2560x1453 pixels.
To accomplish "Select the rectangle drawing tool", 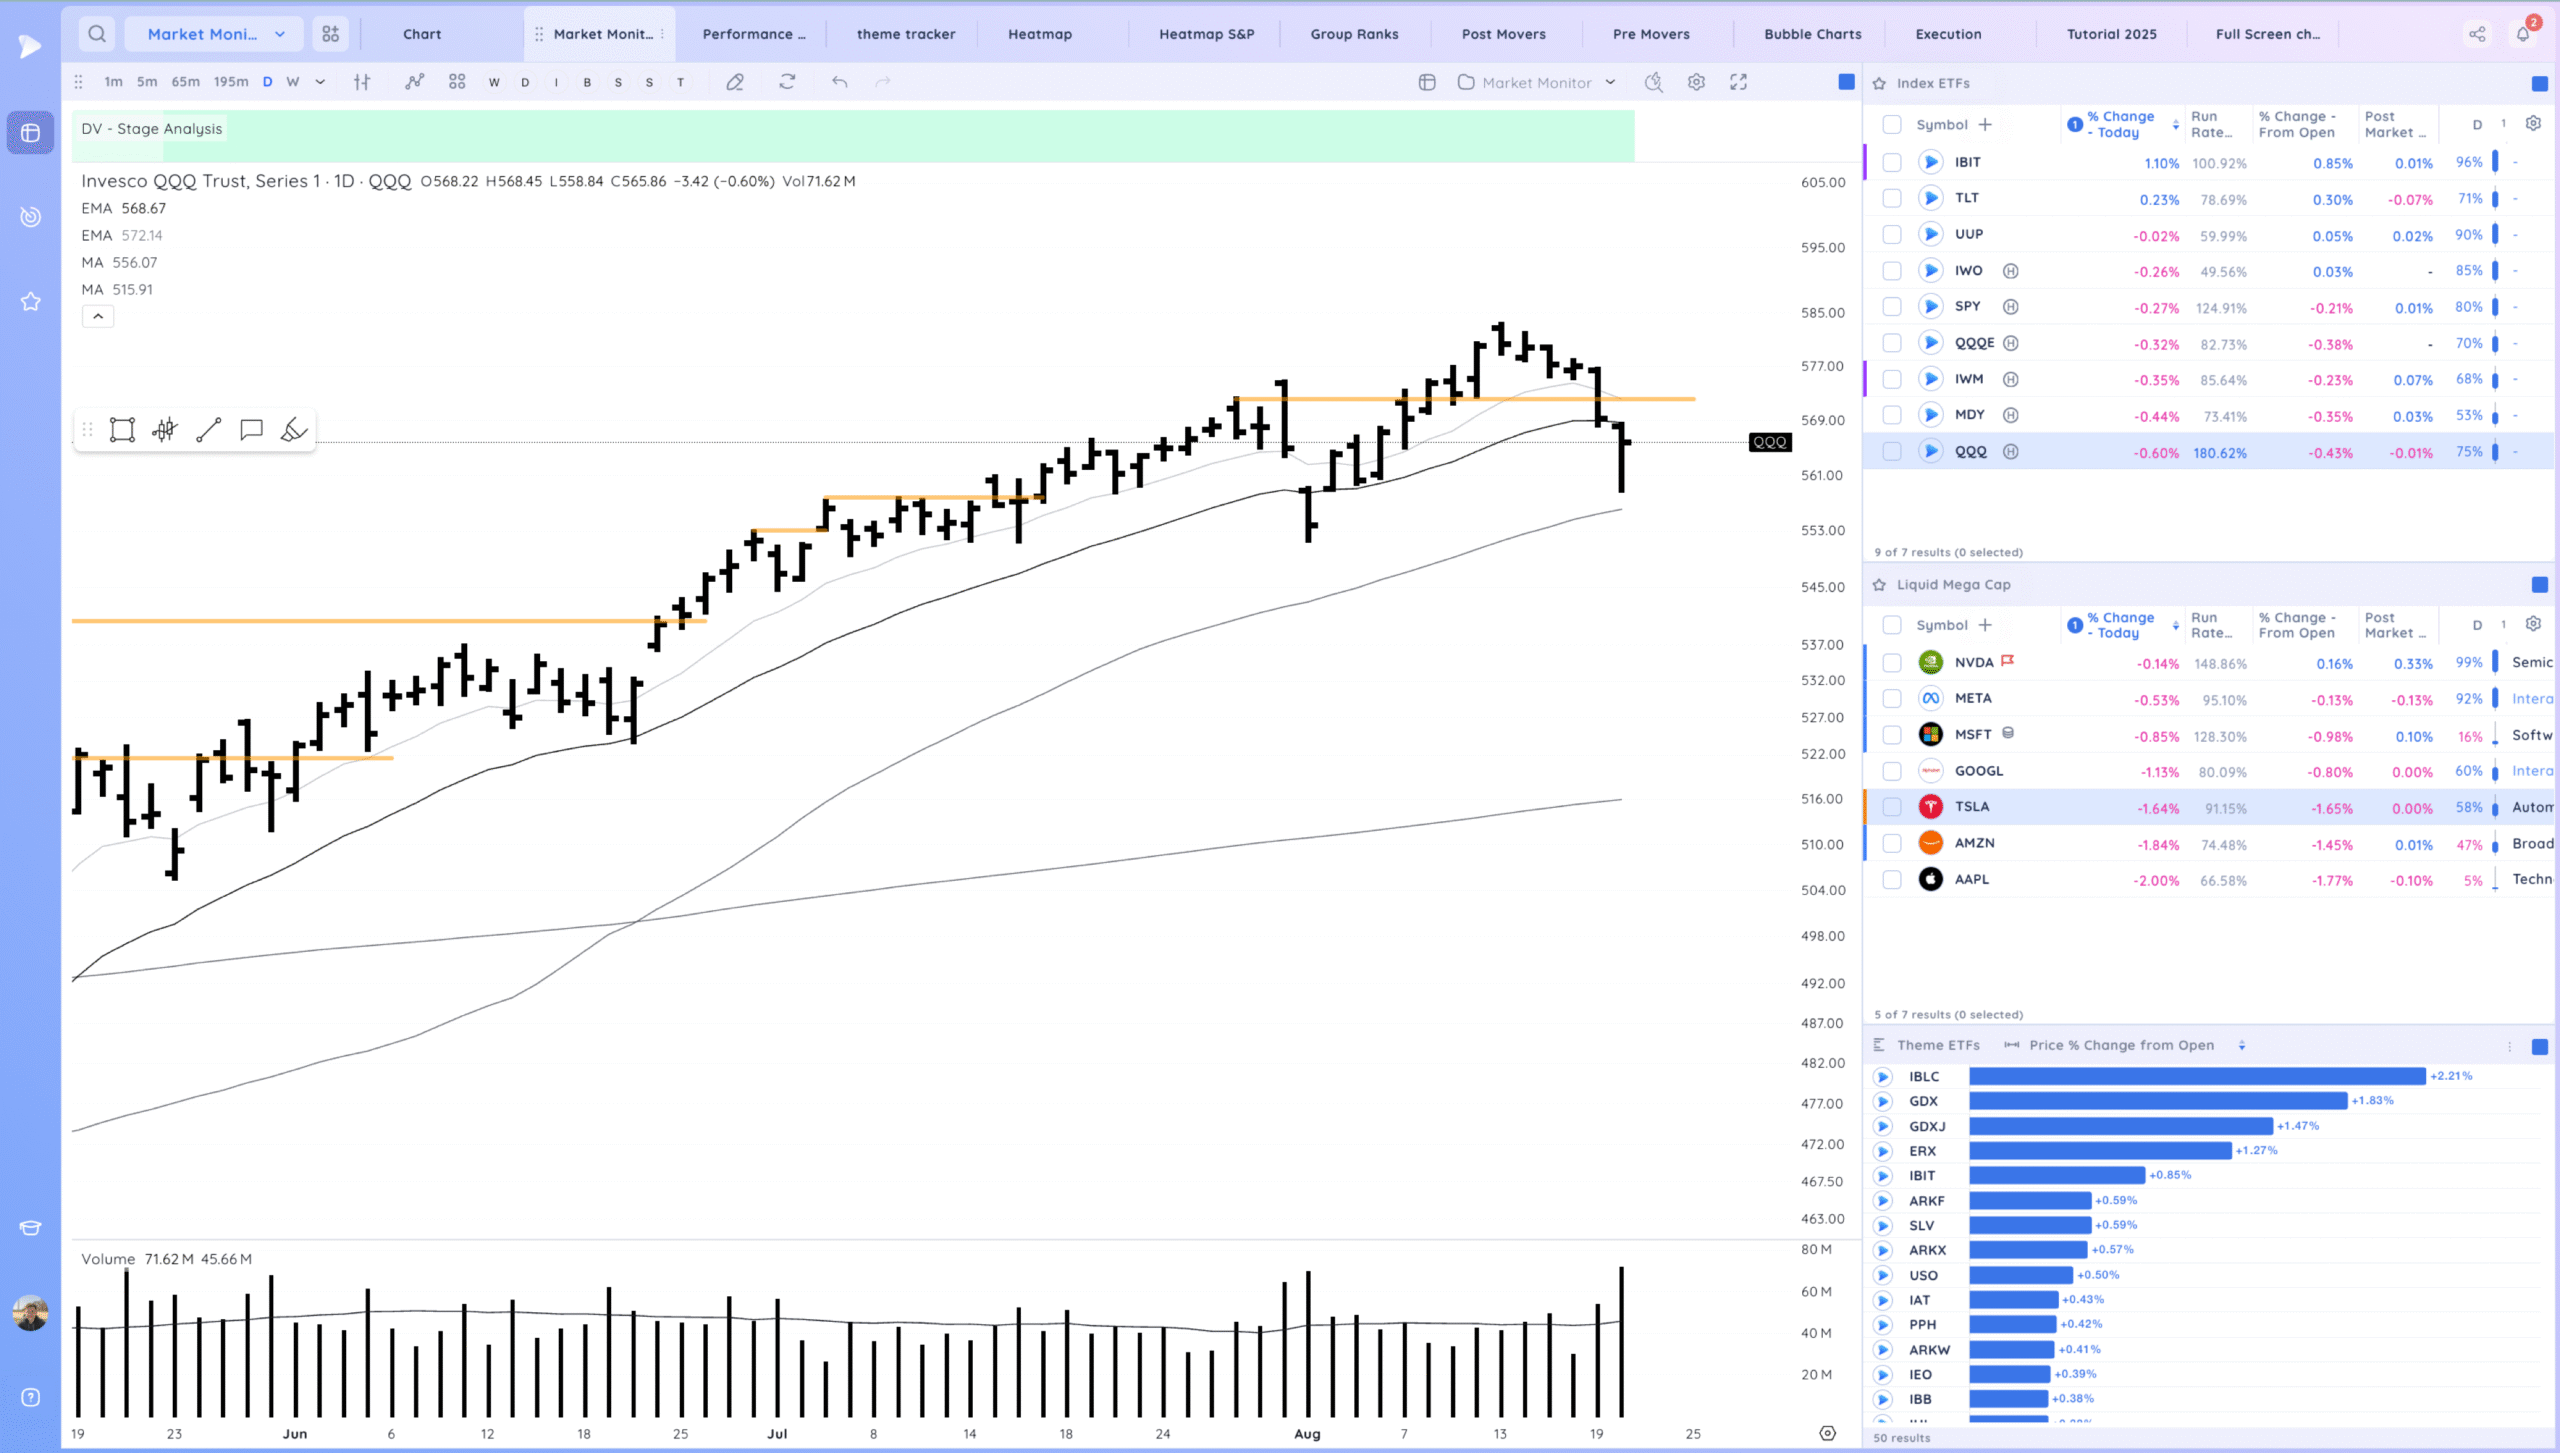I will pos(122,430).
